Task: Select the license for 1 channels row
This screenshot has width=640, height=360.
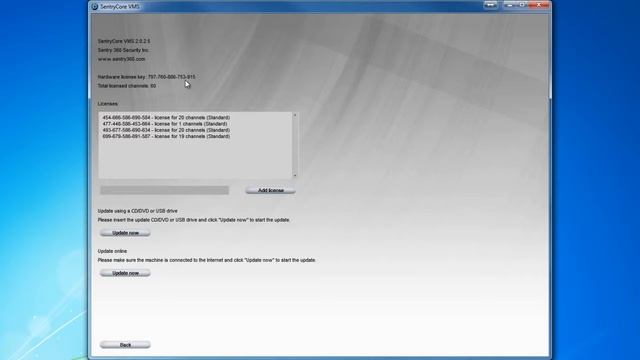Action: pyautogui.click(x=165, y=124)
